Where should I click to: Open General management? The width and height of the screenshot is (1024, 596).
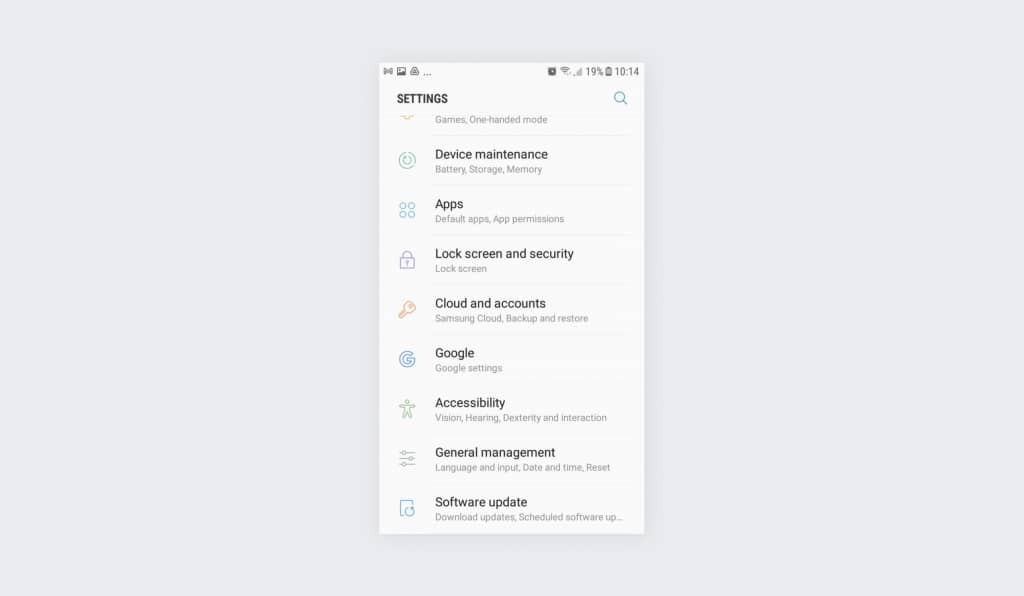[x=511, y=458]
